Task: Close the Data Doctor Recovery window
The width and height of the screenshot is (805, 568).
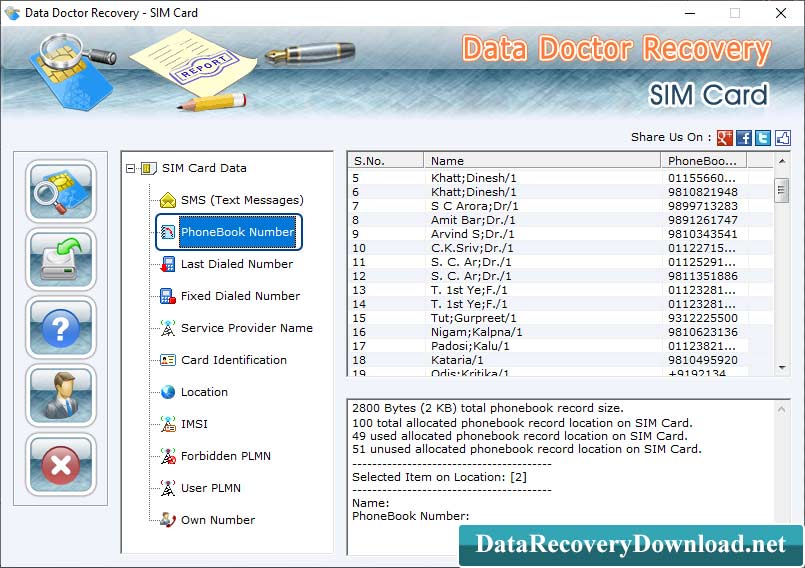Action: click(781, 13)
